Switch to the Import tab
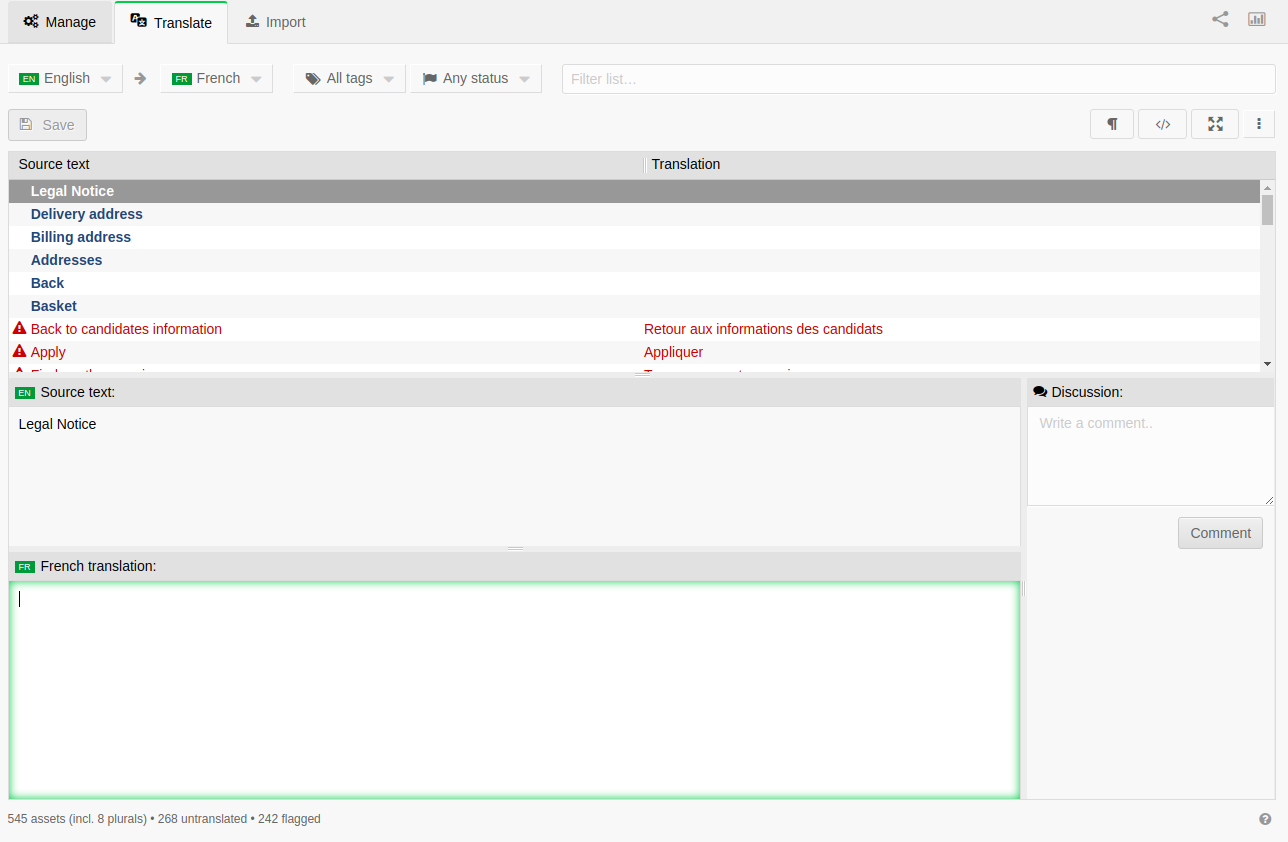Image resolution: width=1288 pixels, height=842 pixels. click(276, 22)
